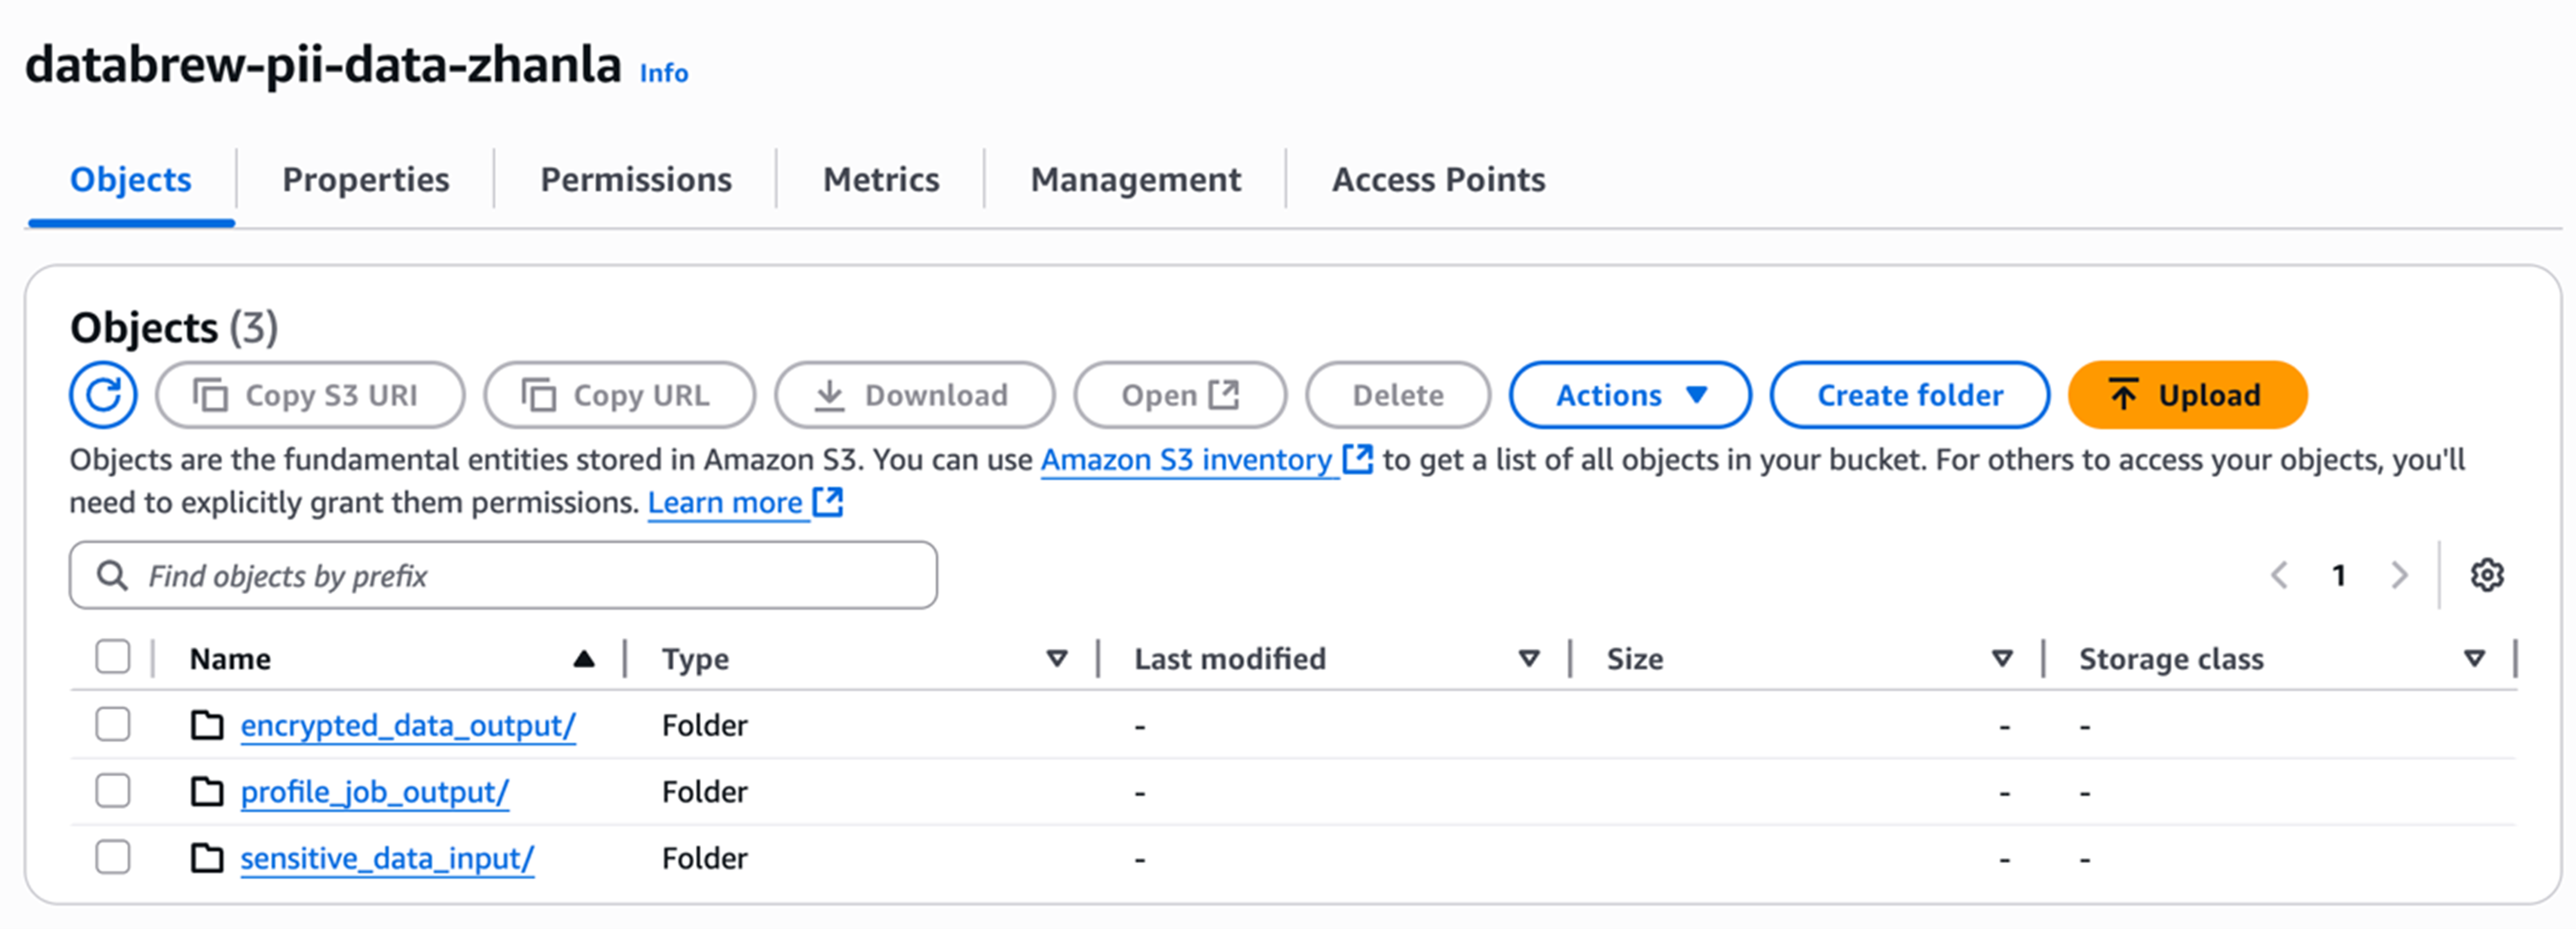Go to previous page arrow
2576x929 pixels.
click(2280, 575)
